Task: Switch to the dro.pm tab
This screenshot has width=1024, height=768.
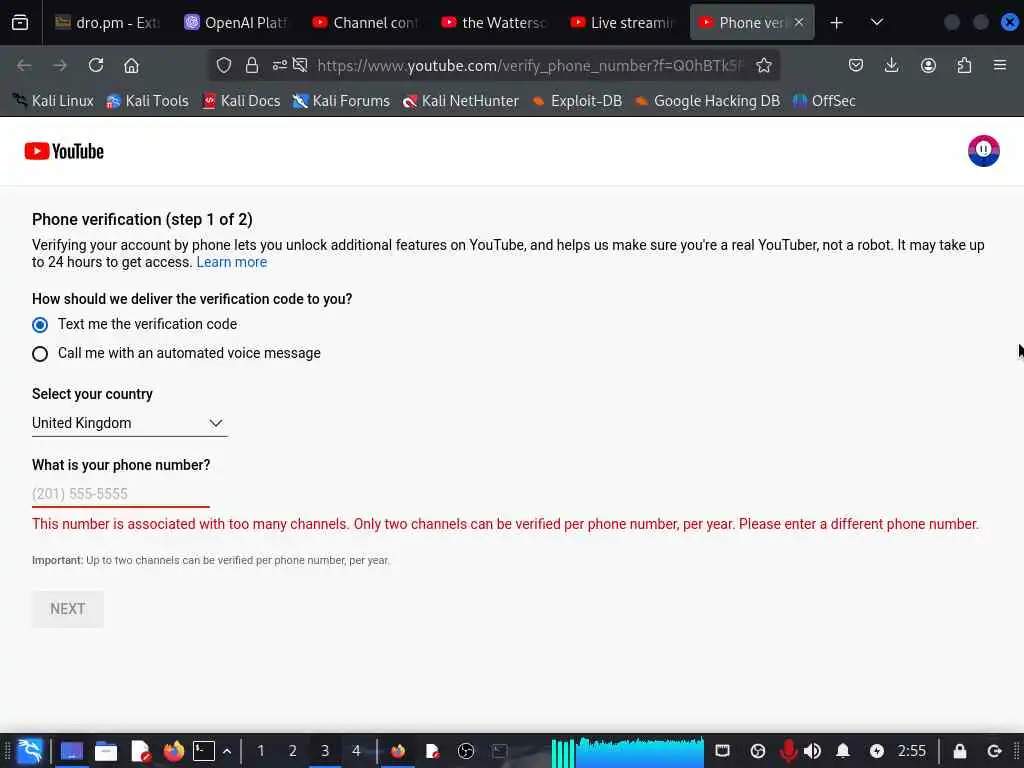Action: tap(107, 23)
